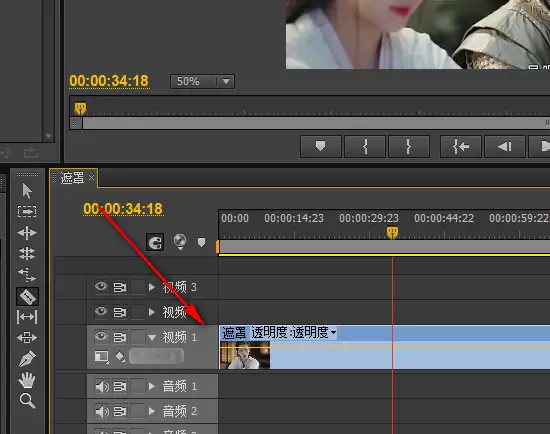Select the Pen tool

tap(27, 359)
